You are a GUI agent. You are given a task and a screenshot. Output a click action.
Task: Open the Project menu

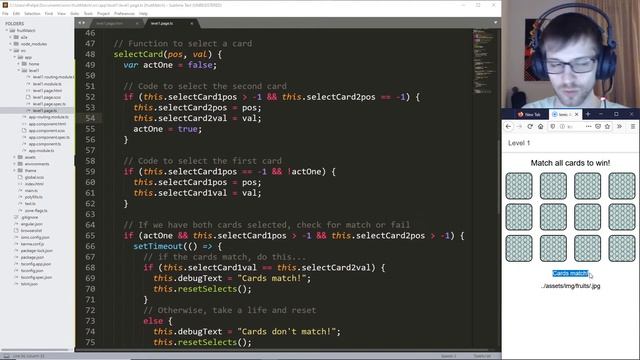[103, 13]
